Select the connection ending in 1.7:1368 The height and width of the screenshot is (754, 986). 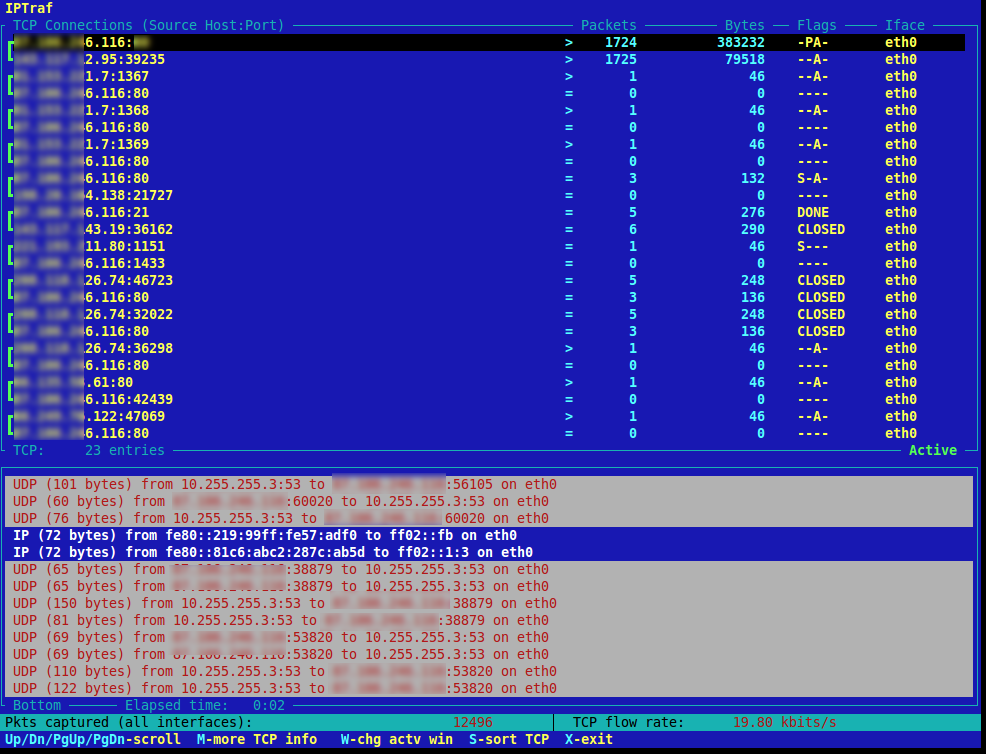[x=489, y=110]
